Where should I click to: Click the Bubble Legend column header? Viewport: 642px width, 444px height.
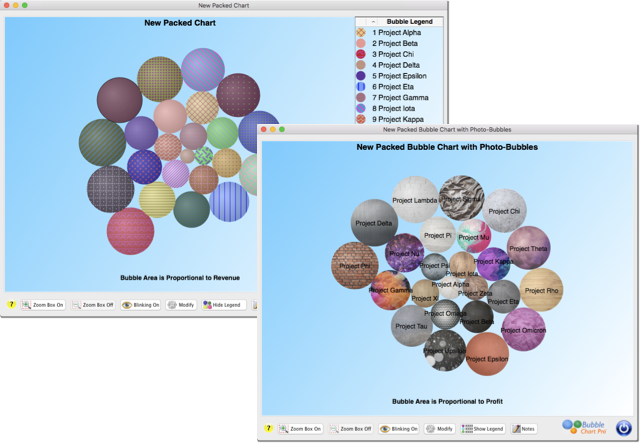pos(408,21)
